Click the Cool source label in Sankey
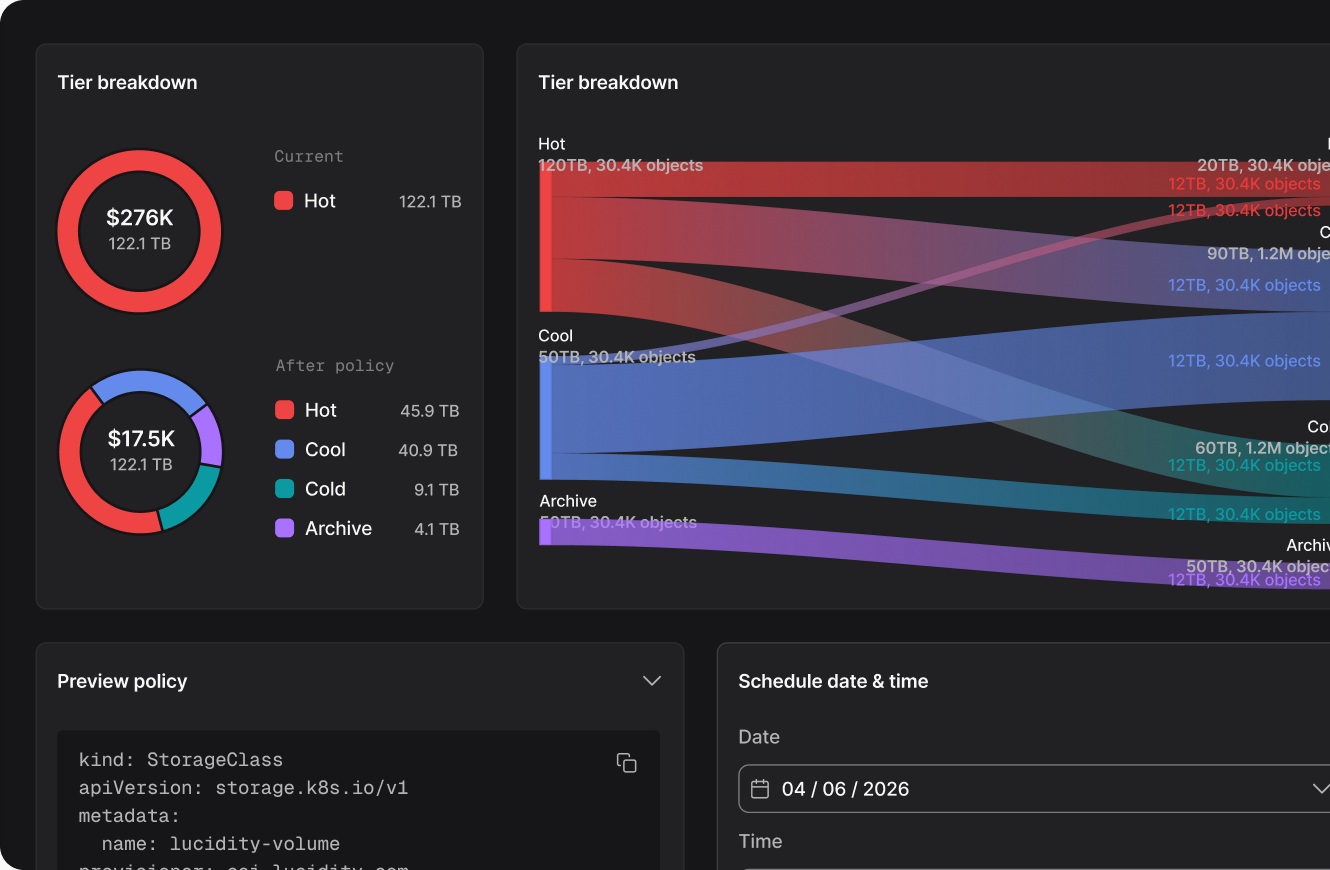 pos(556,335)
